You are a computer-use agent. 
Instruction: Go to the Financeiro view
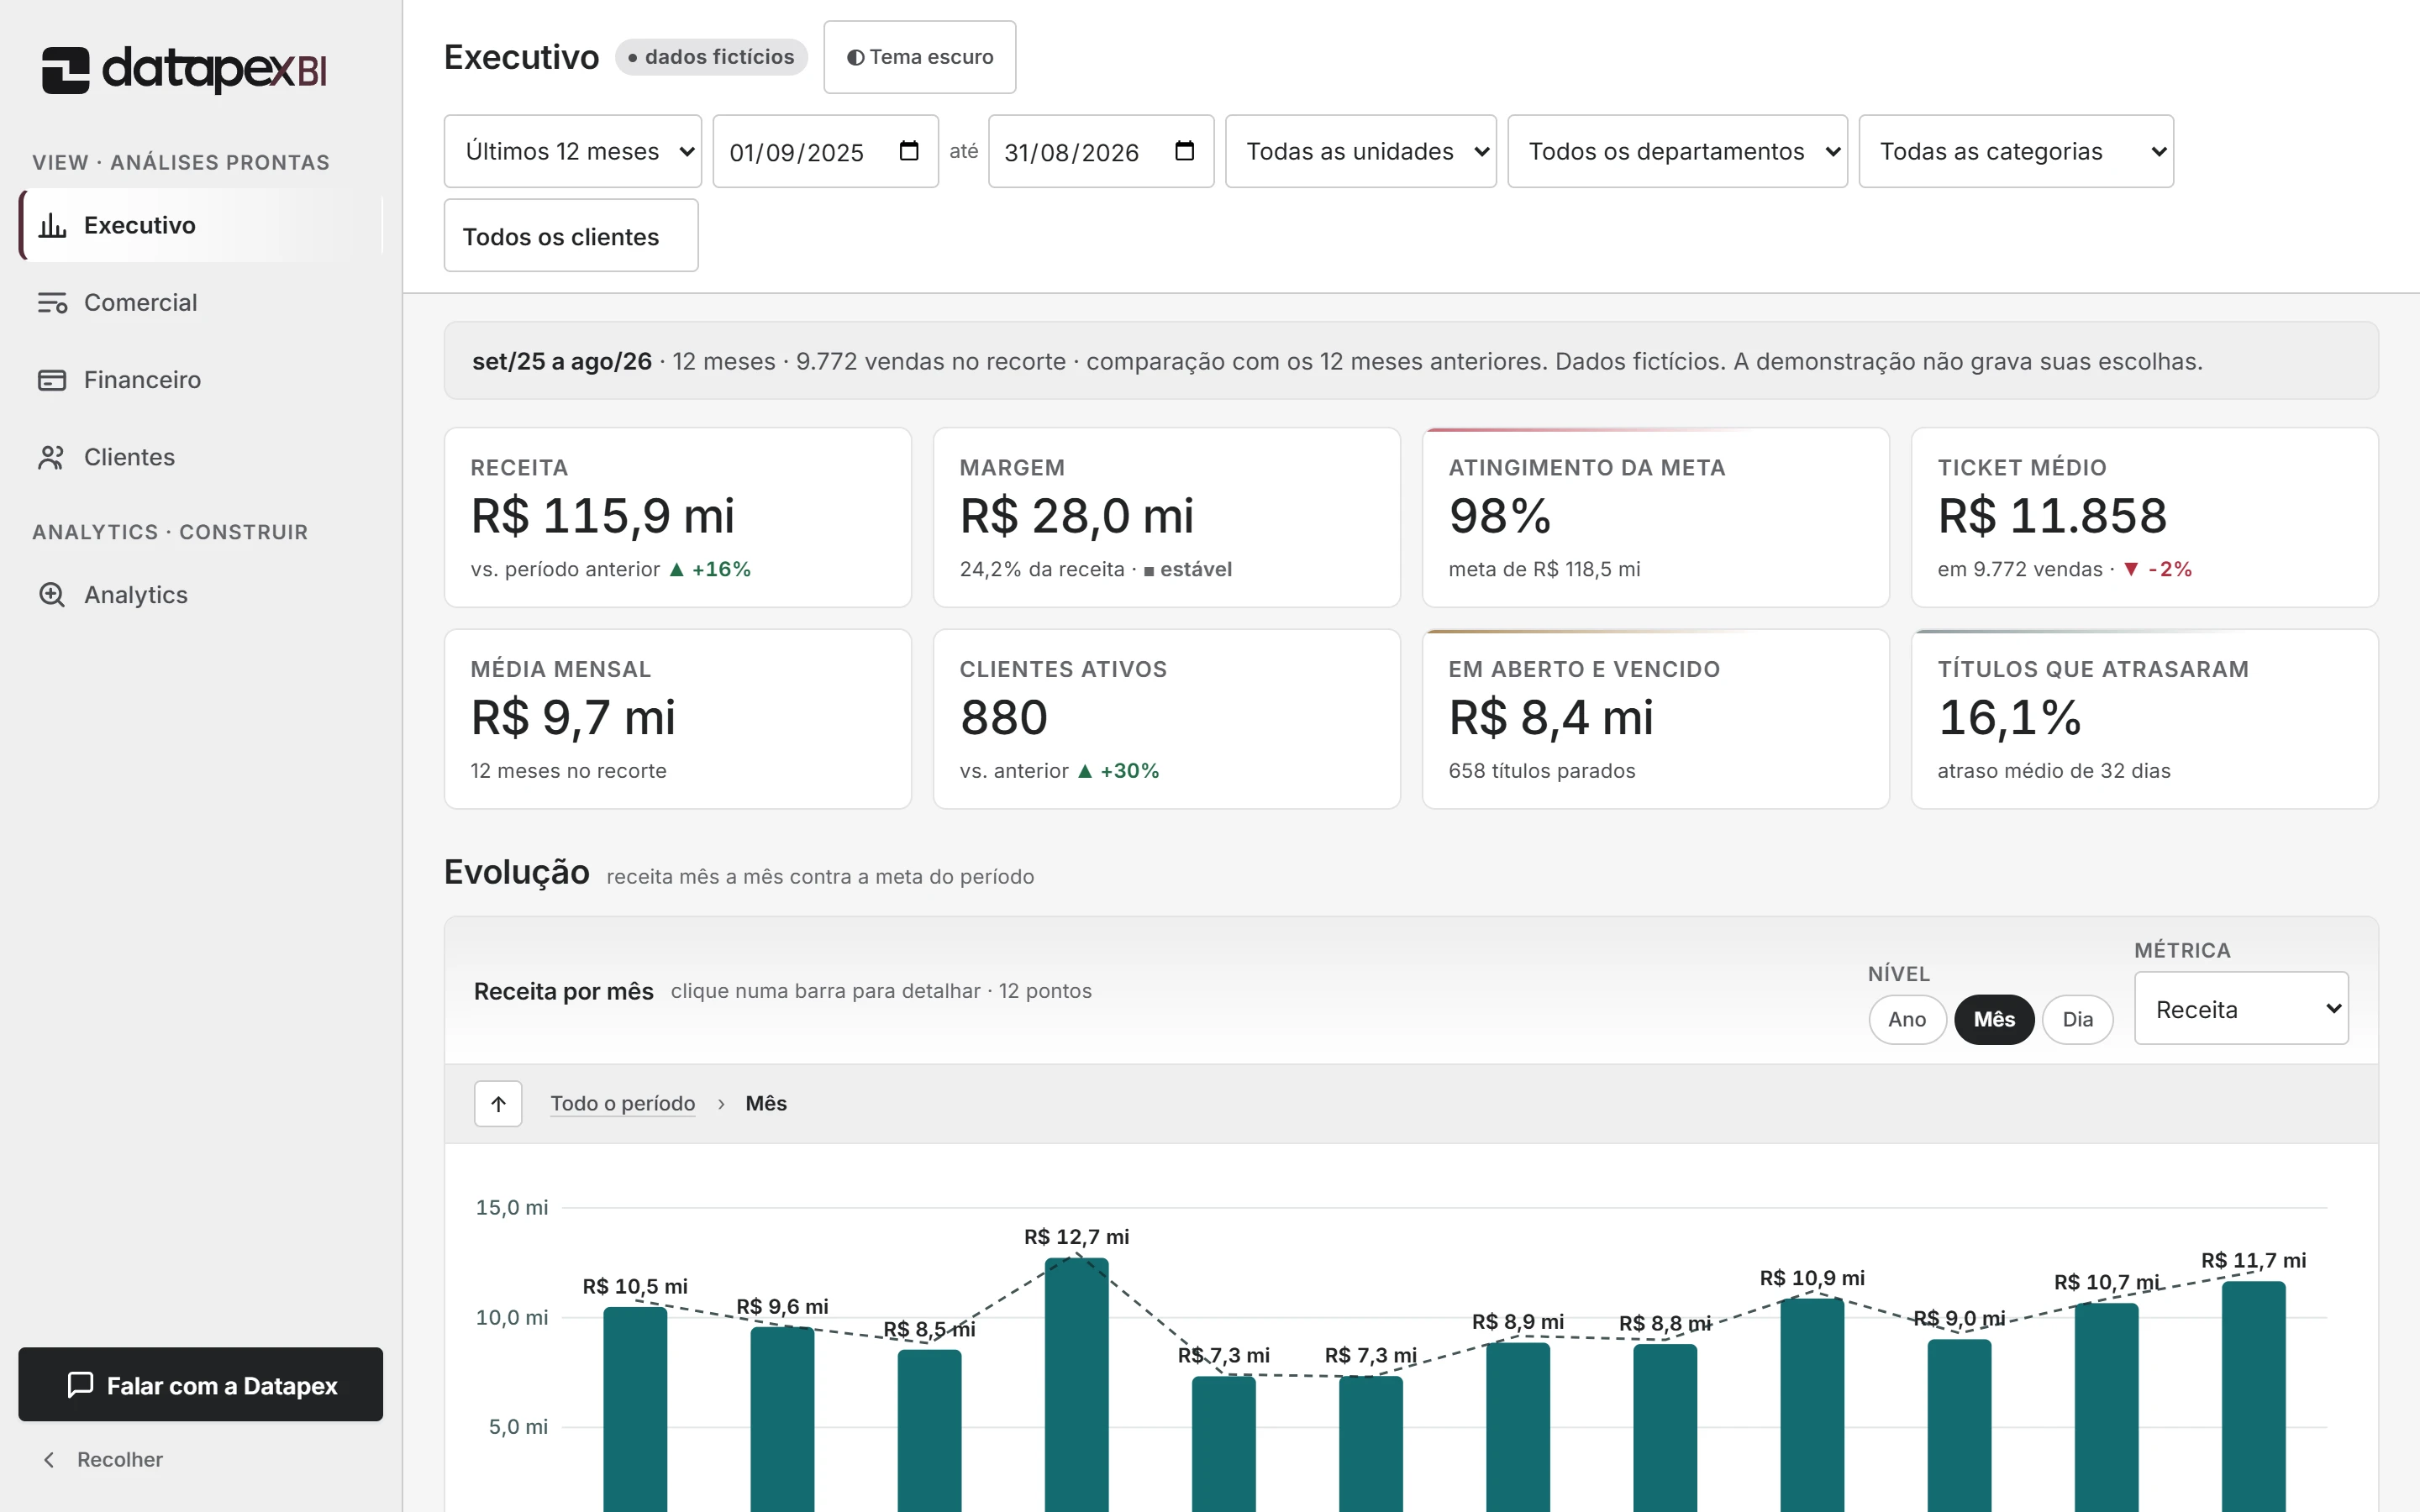tap(201, 380)
